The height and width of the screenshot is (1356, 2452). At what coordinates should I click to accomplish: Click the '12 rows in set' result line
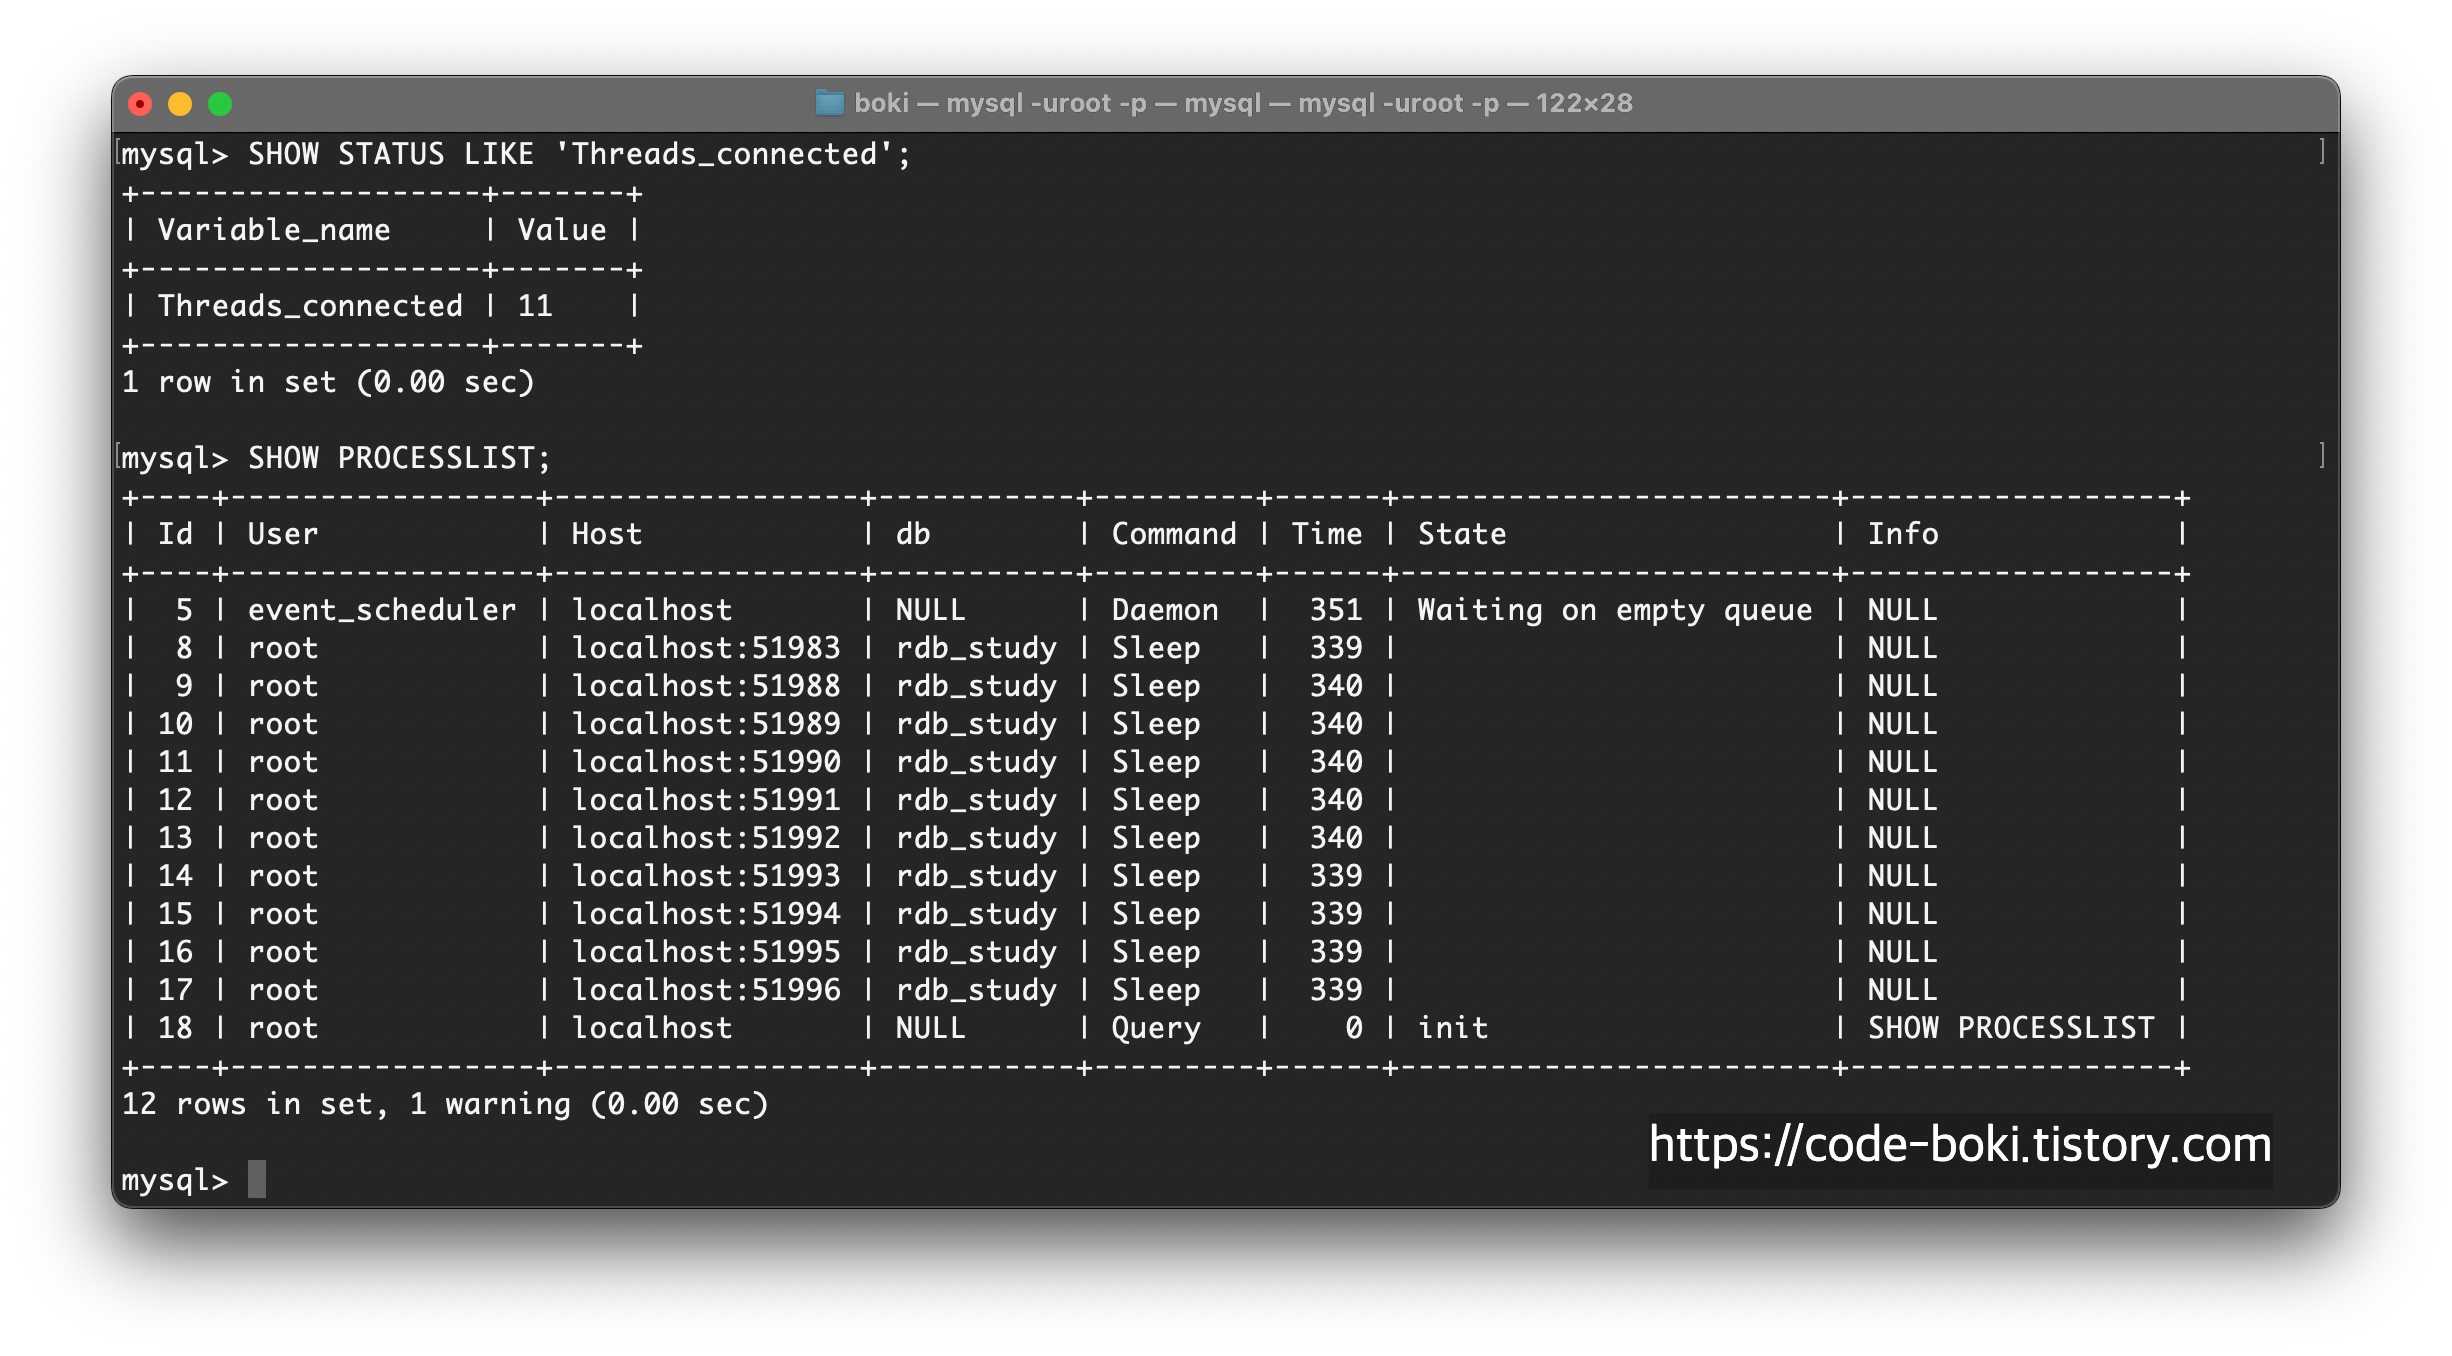click(x=444, y=1104)
